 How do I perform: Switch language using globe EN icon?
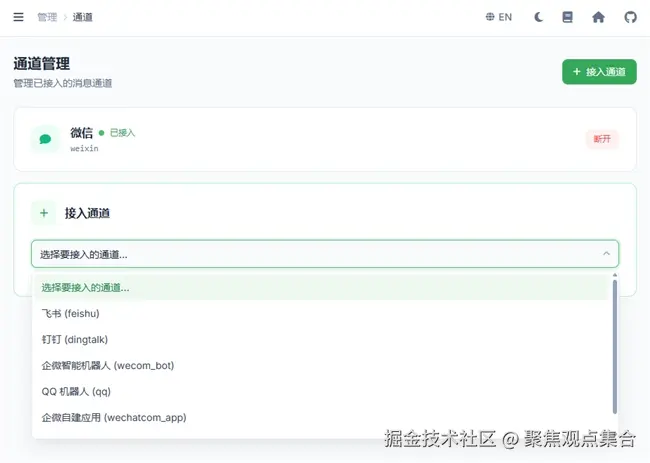pyautogui.click(x=499, y=17)
